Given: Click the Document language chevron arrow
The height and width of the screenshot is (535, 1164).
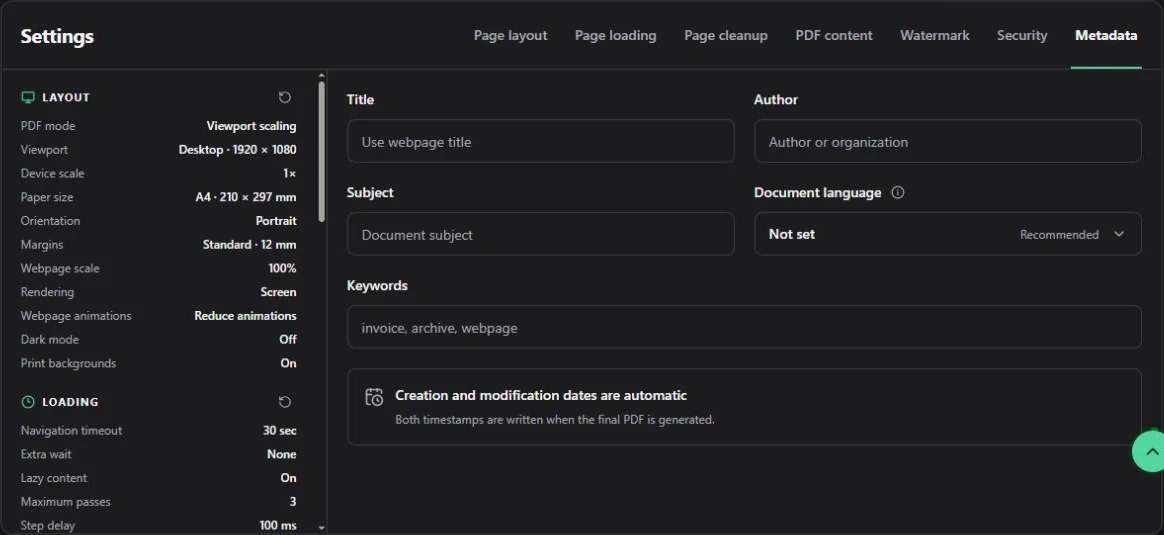Looking at the screenshot, I should tap(1119, 234).
